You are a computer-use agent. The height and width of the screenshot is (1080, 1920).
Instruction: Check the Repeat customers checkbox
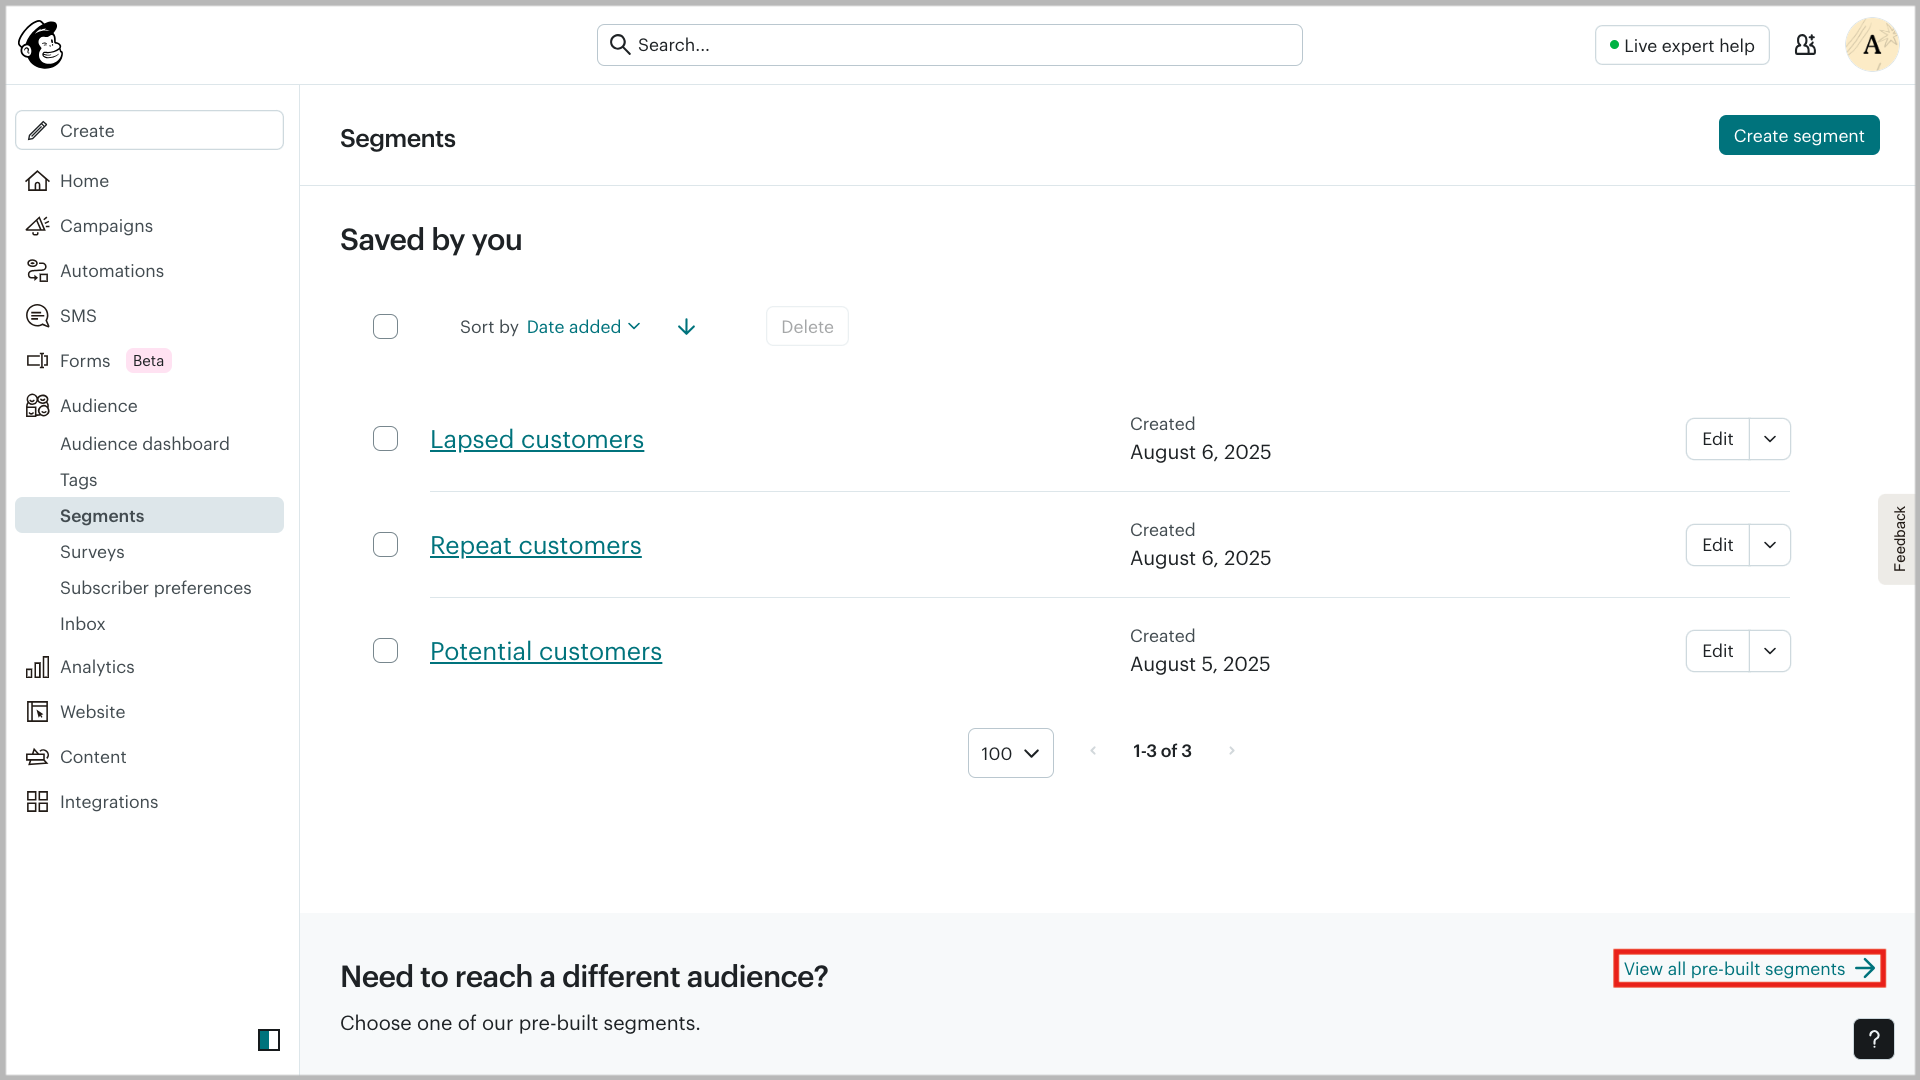click(385, 545)
